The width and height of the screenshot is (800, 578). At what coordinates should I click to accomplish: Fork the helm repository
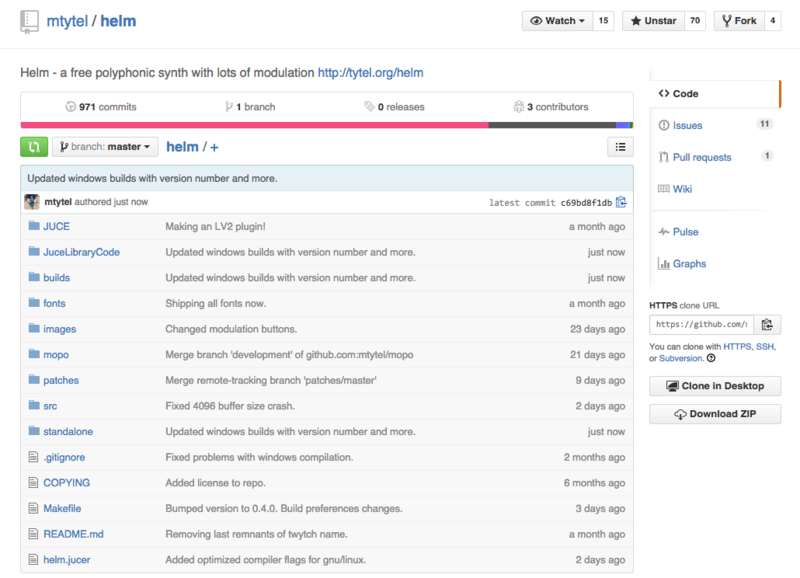point(738,21)
